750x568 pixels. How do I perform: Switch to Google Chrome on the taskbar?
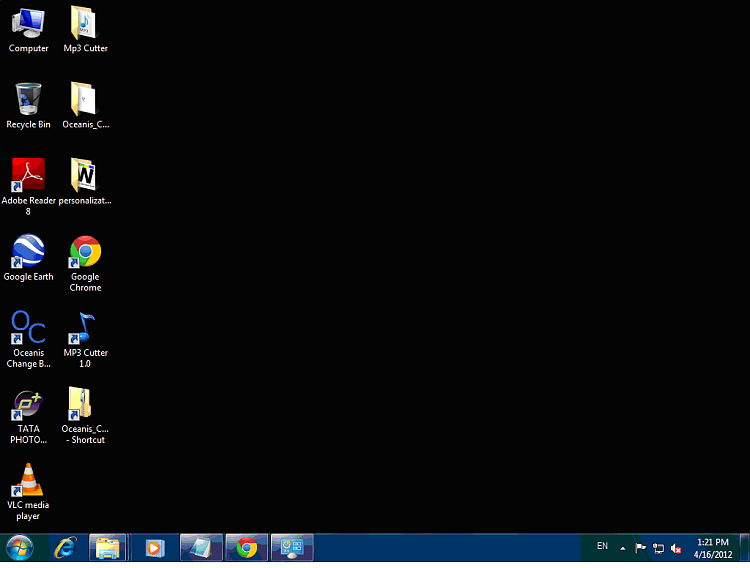click(247, 547)
